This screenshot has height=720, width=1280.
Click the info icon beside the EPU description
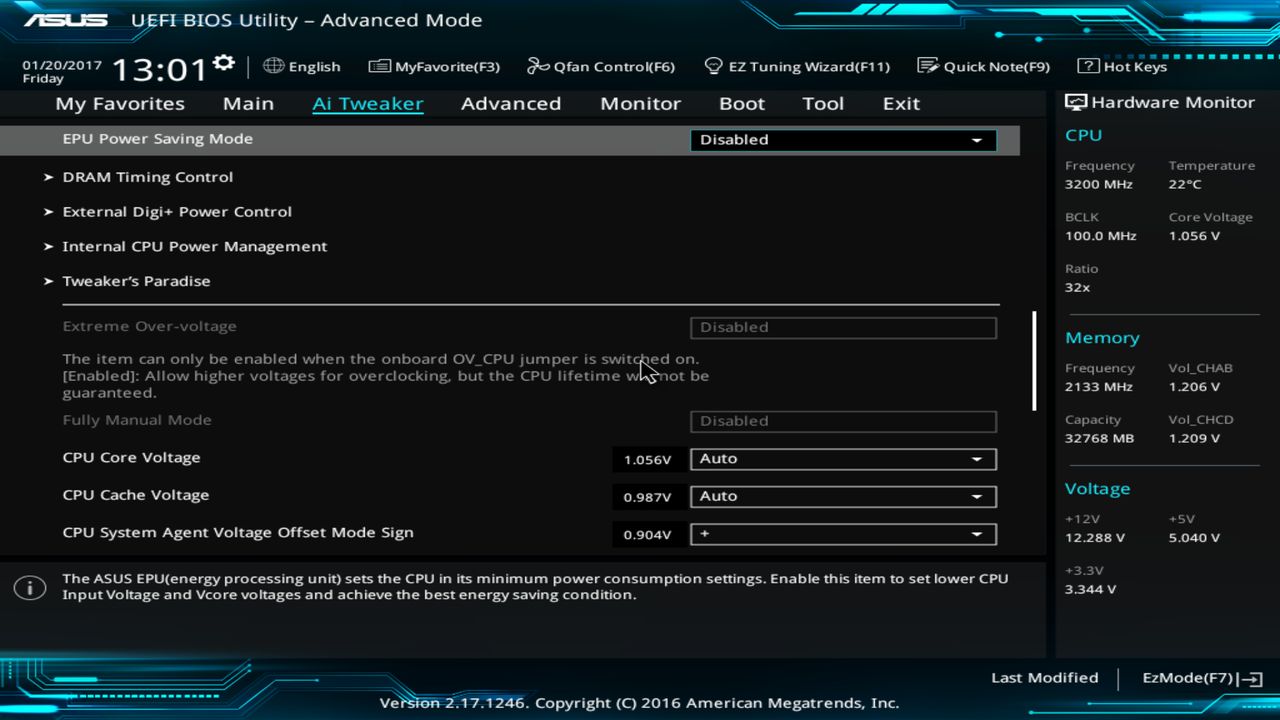pos(30,588)
